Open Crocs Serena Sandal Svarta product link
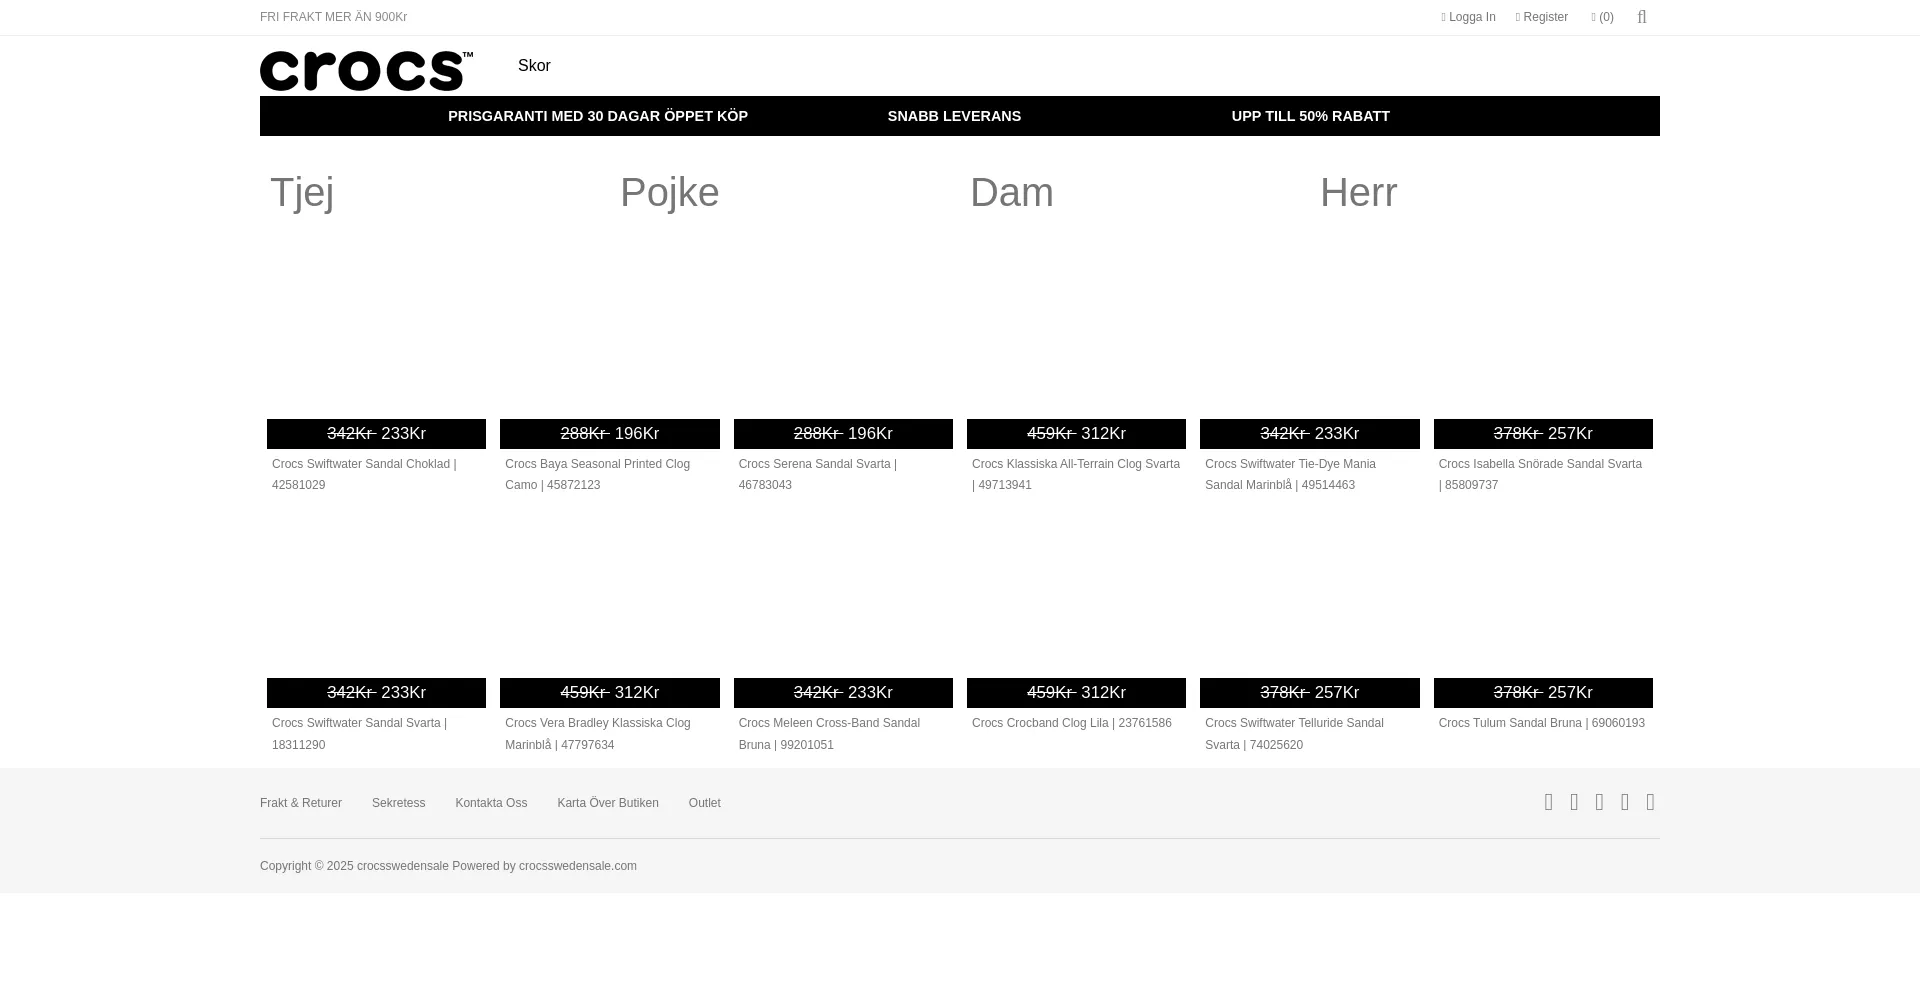Image resolution: width=1920 pixels, height=993 pixels. (x=817, y=474)
